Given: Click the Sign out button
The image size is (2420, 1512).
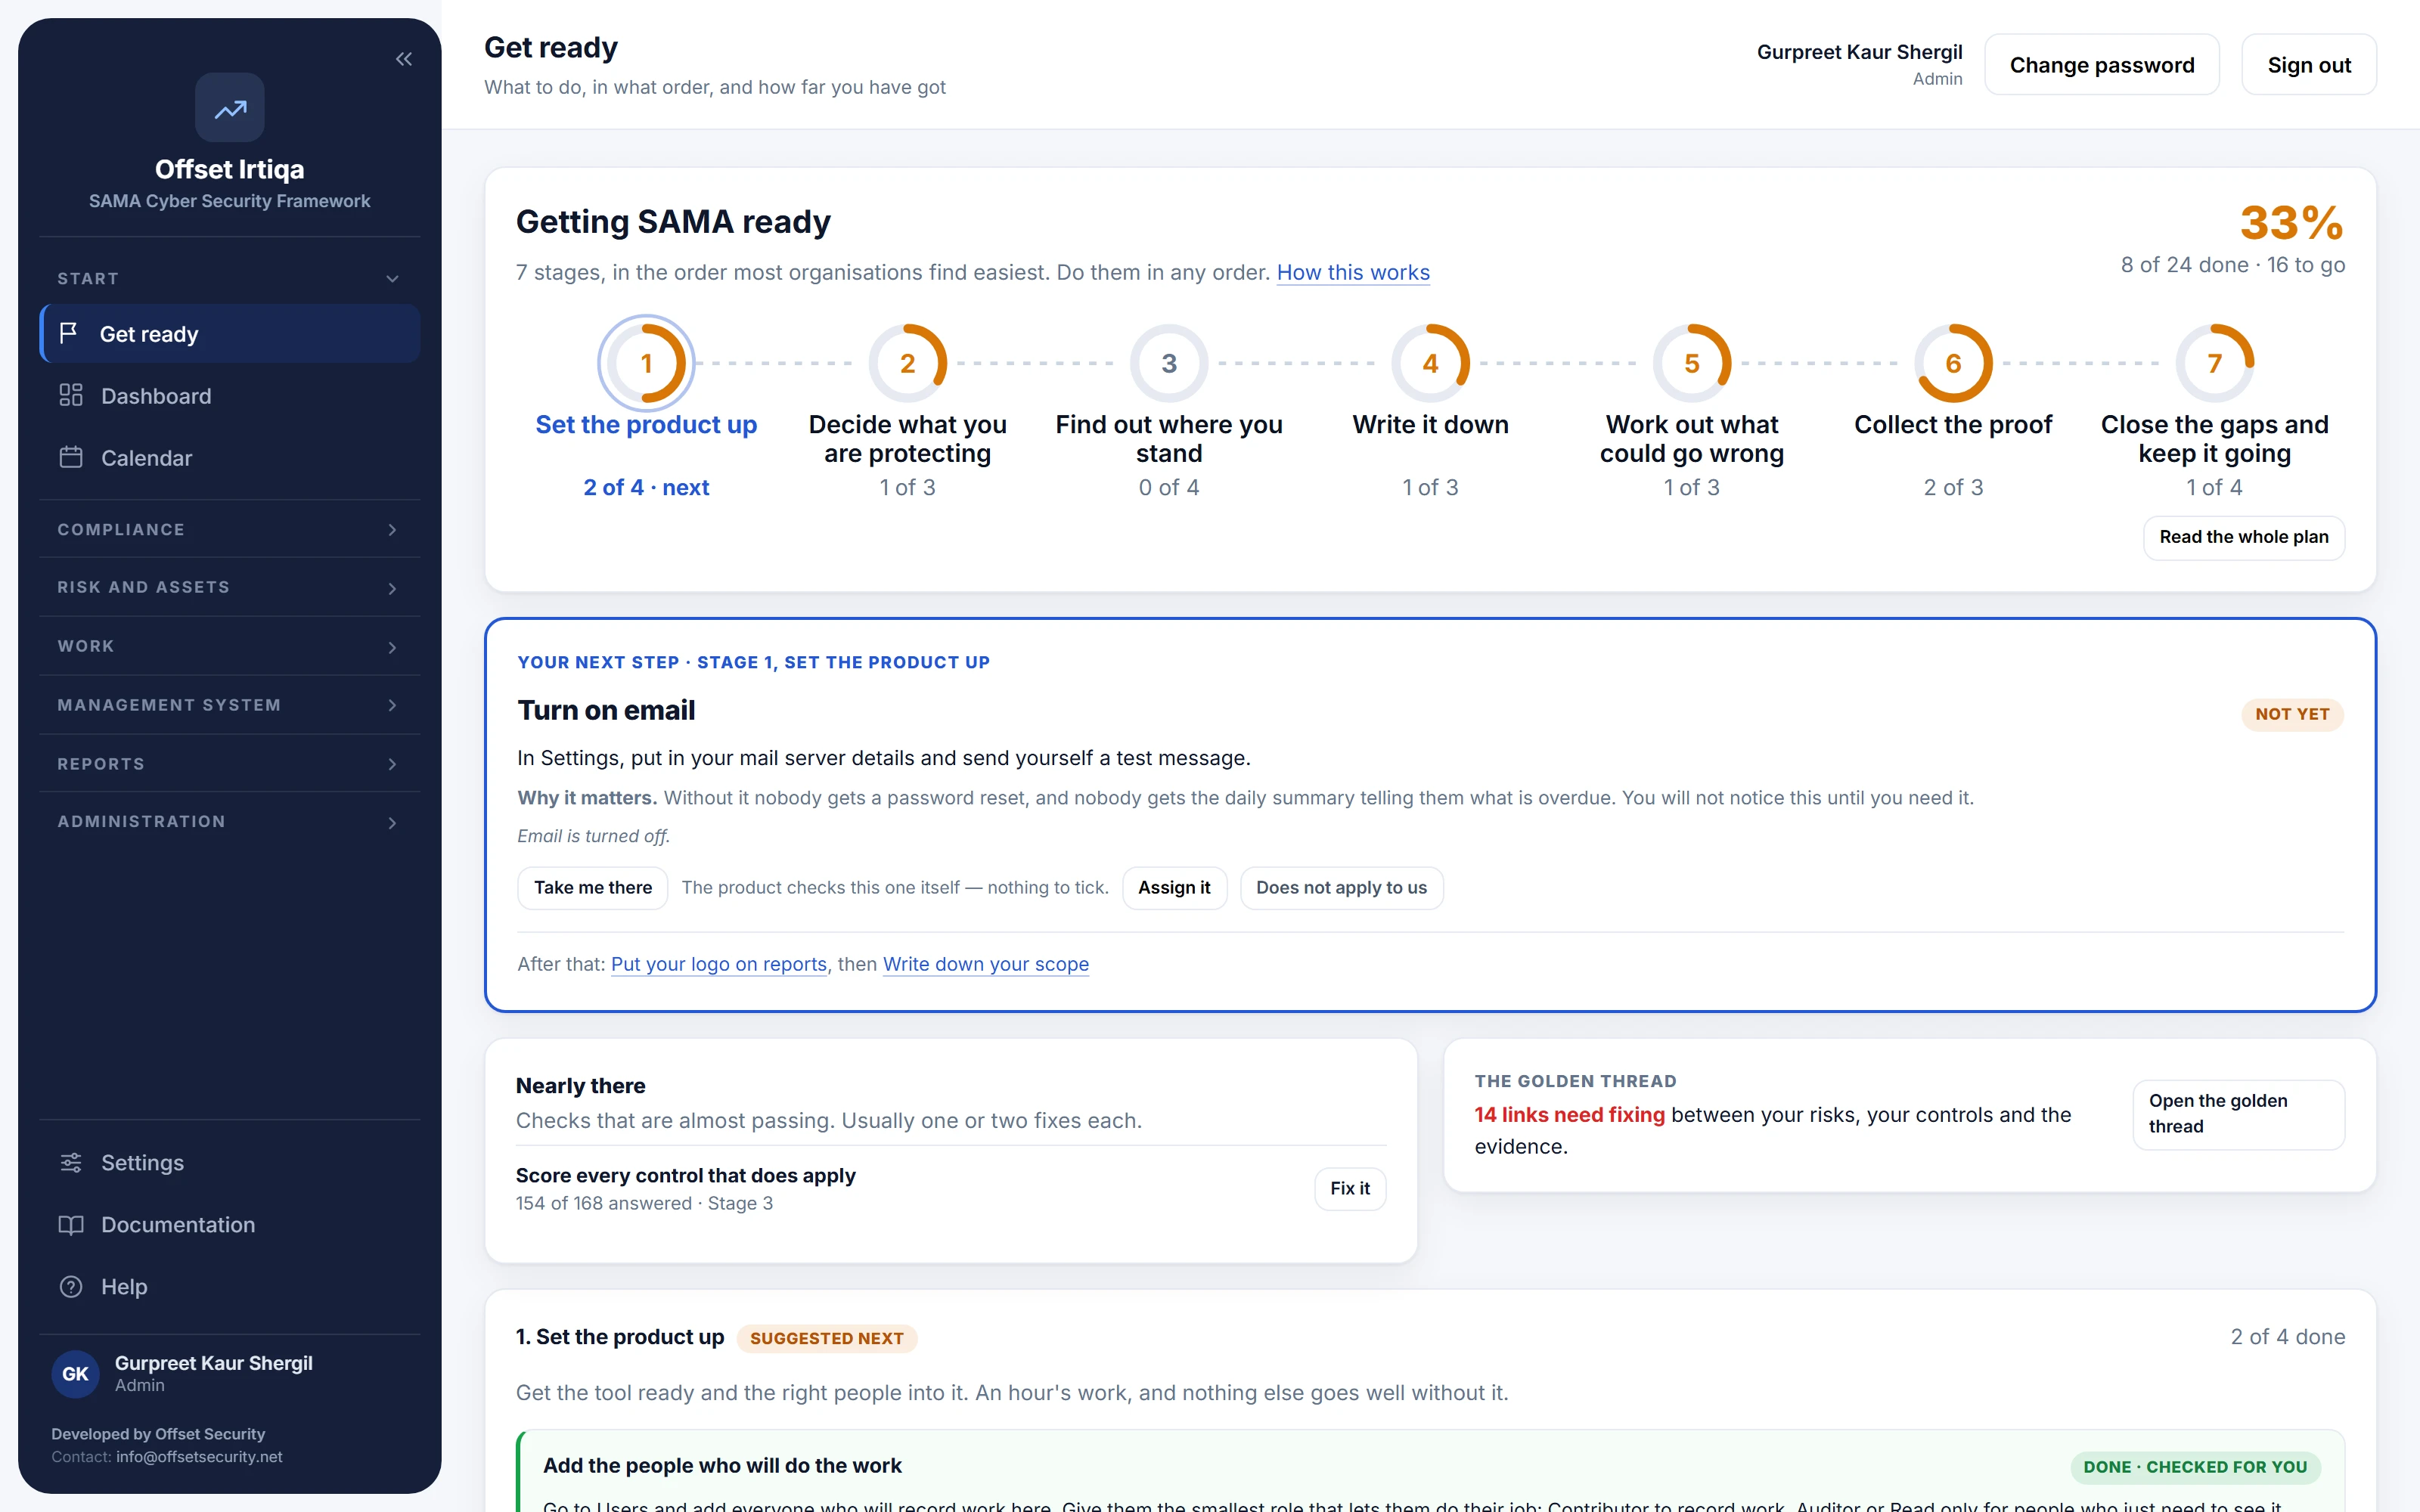Looking at the screenshot, I should pos(2308,65).
